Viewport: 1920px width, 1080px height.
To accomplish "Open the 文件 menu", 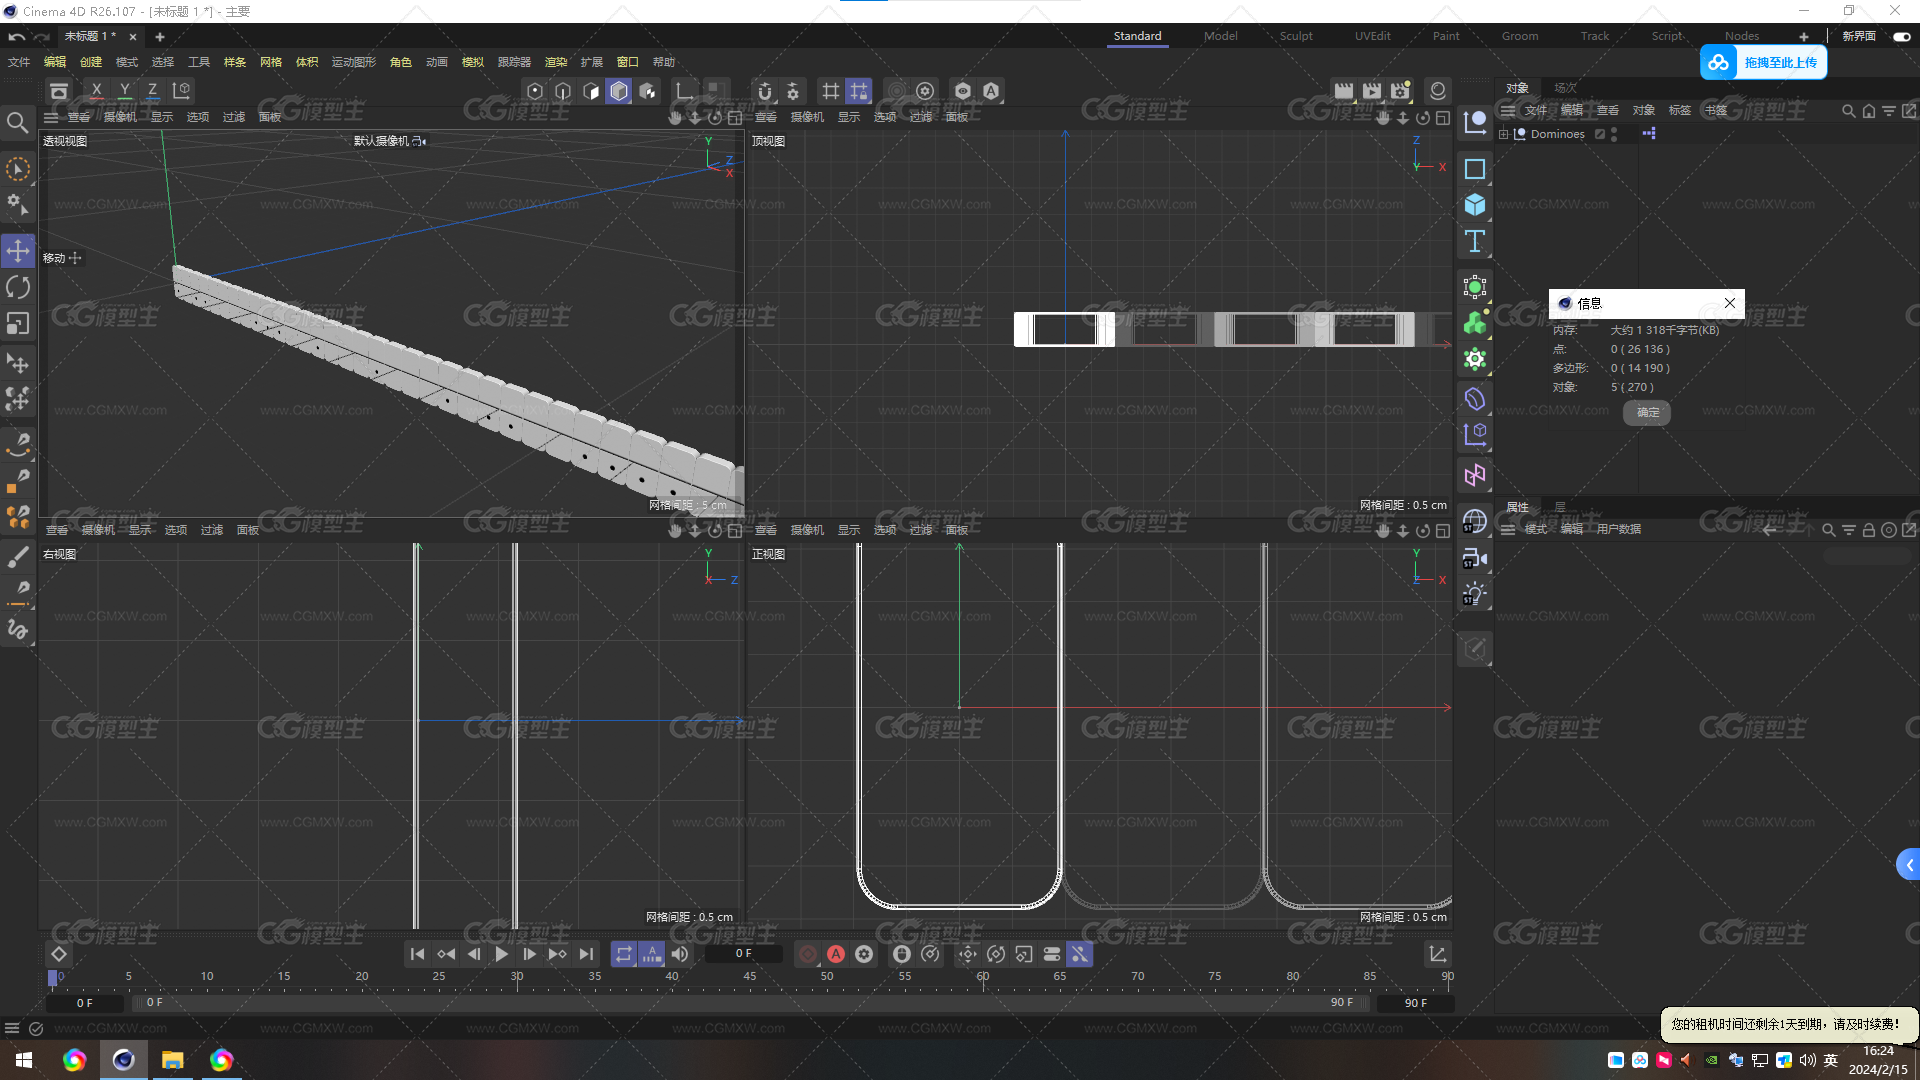I will point(19,62).
